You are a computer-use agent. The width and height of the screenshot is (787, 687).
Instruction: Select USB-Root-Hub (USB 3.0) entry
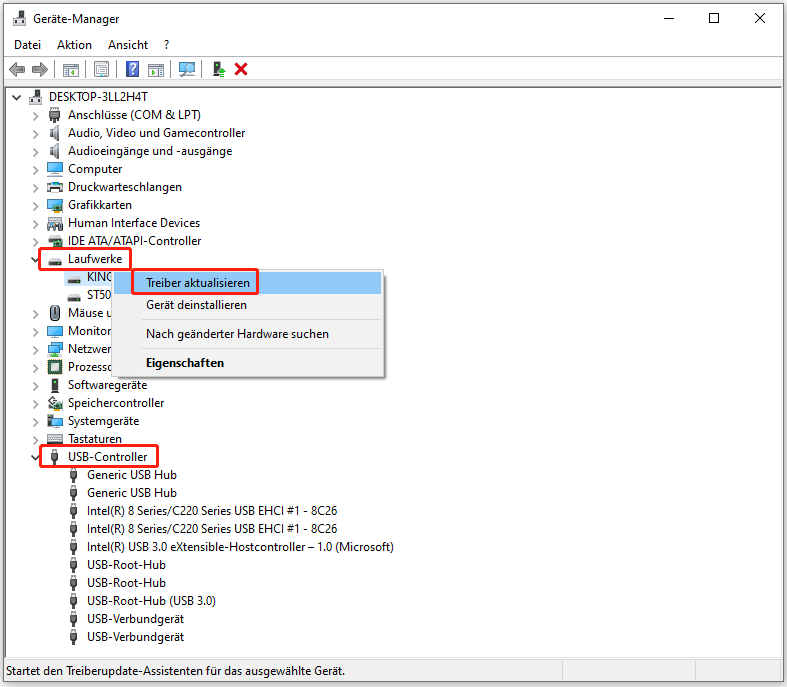point(151,601)
